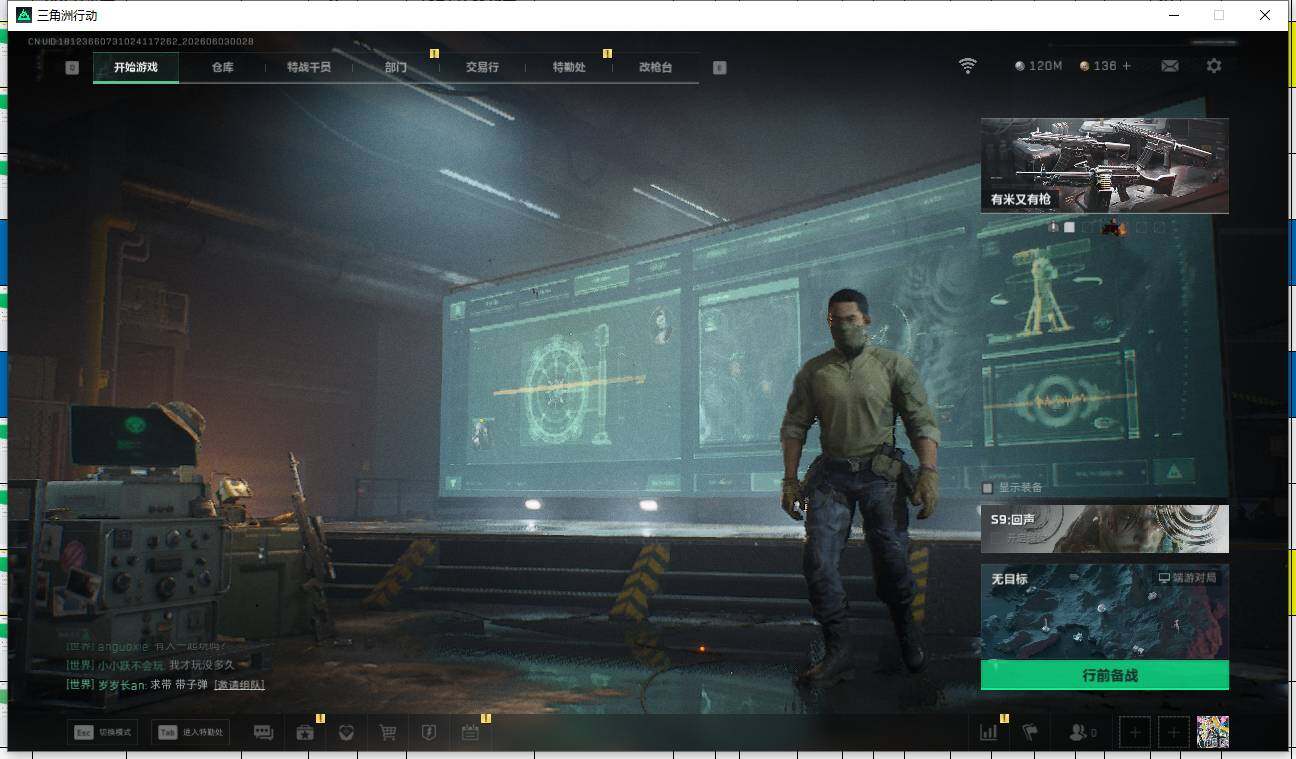This screenshot has width=1296, height=759.
Task: Switch to the 改枪台 tab
Action: pyautogui.click(x=655, y=67)
